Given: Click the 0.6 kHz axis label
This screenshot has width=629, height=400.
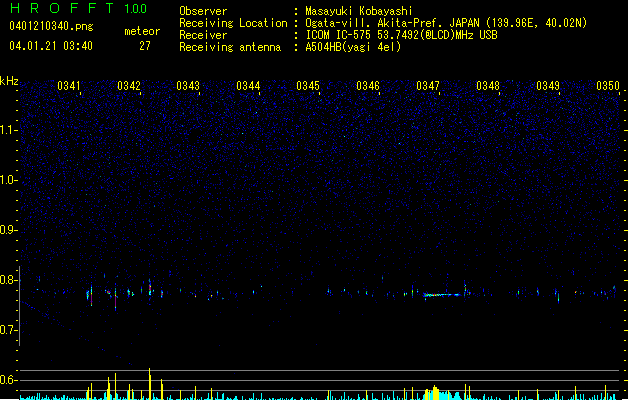Looking at the screenshot, I should click(x=9, y=380).
